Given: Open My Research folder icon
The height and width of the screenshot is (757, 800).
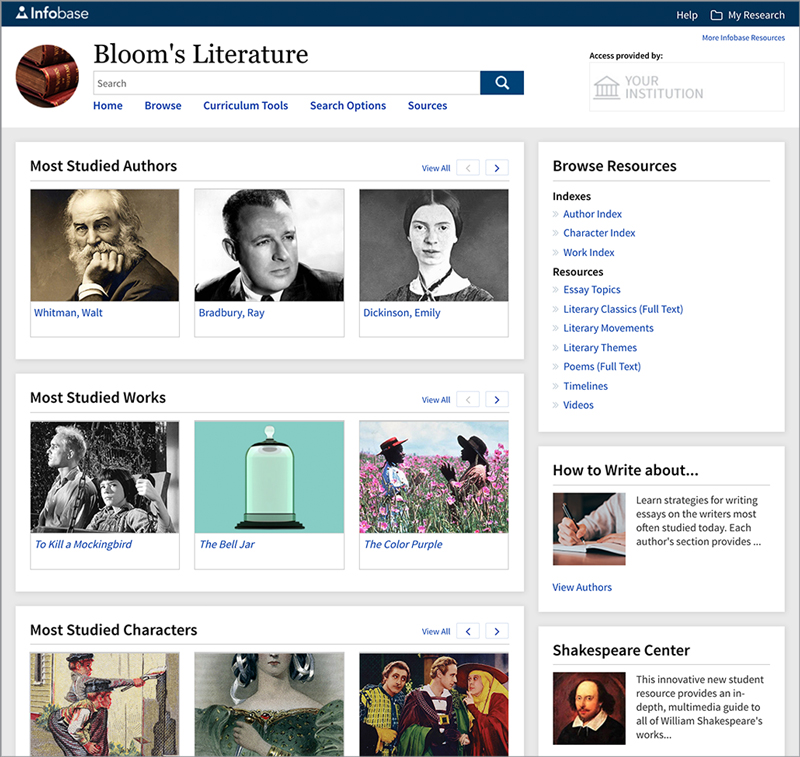Looking at the screenshot, I should pos(716,15).
